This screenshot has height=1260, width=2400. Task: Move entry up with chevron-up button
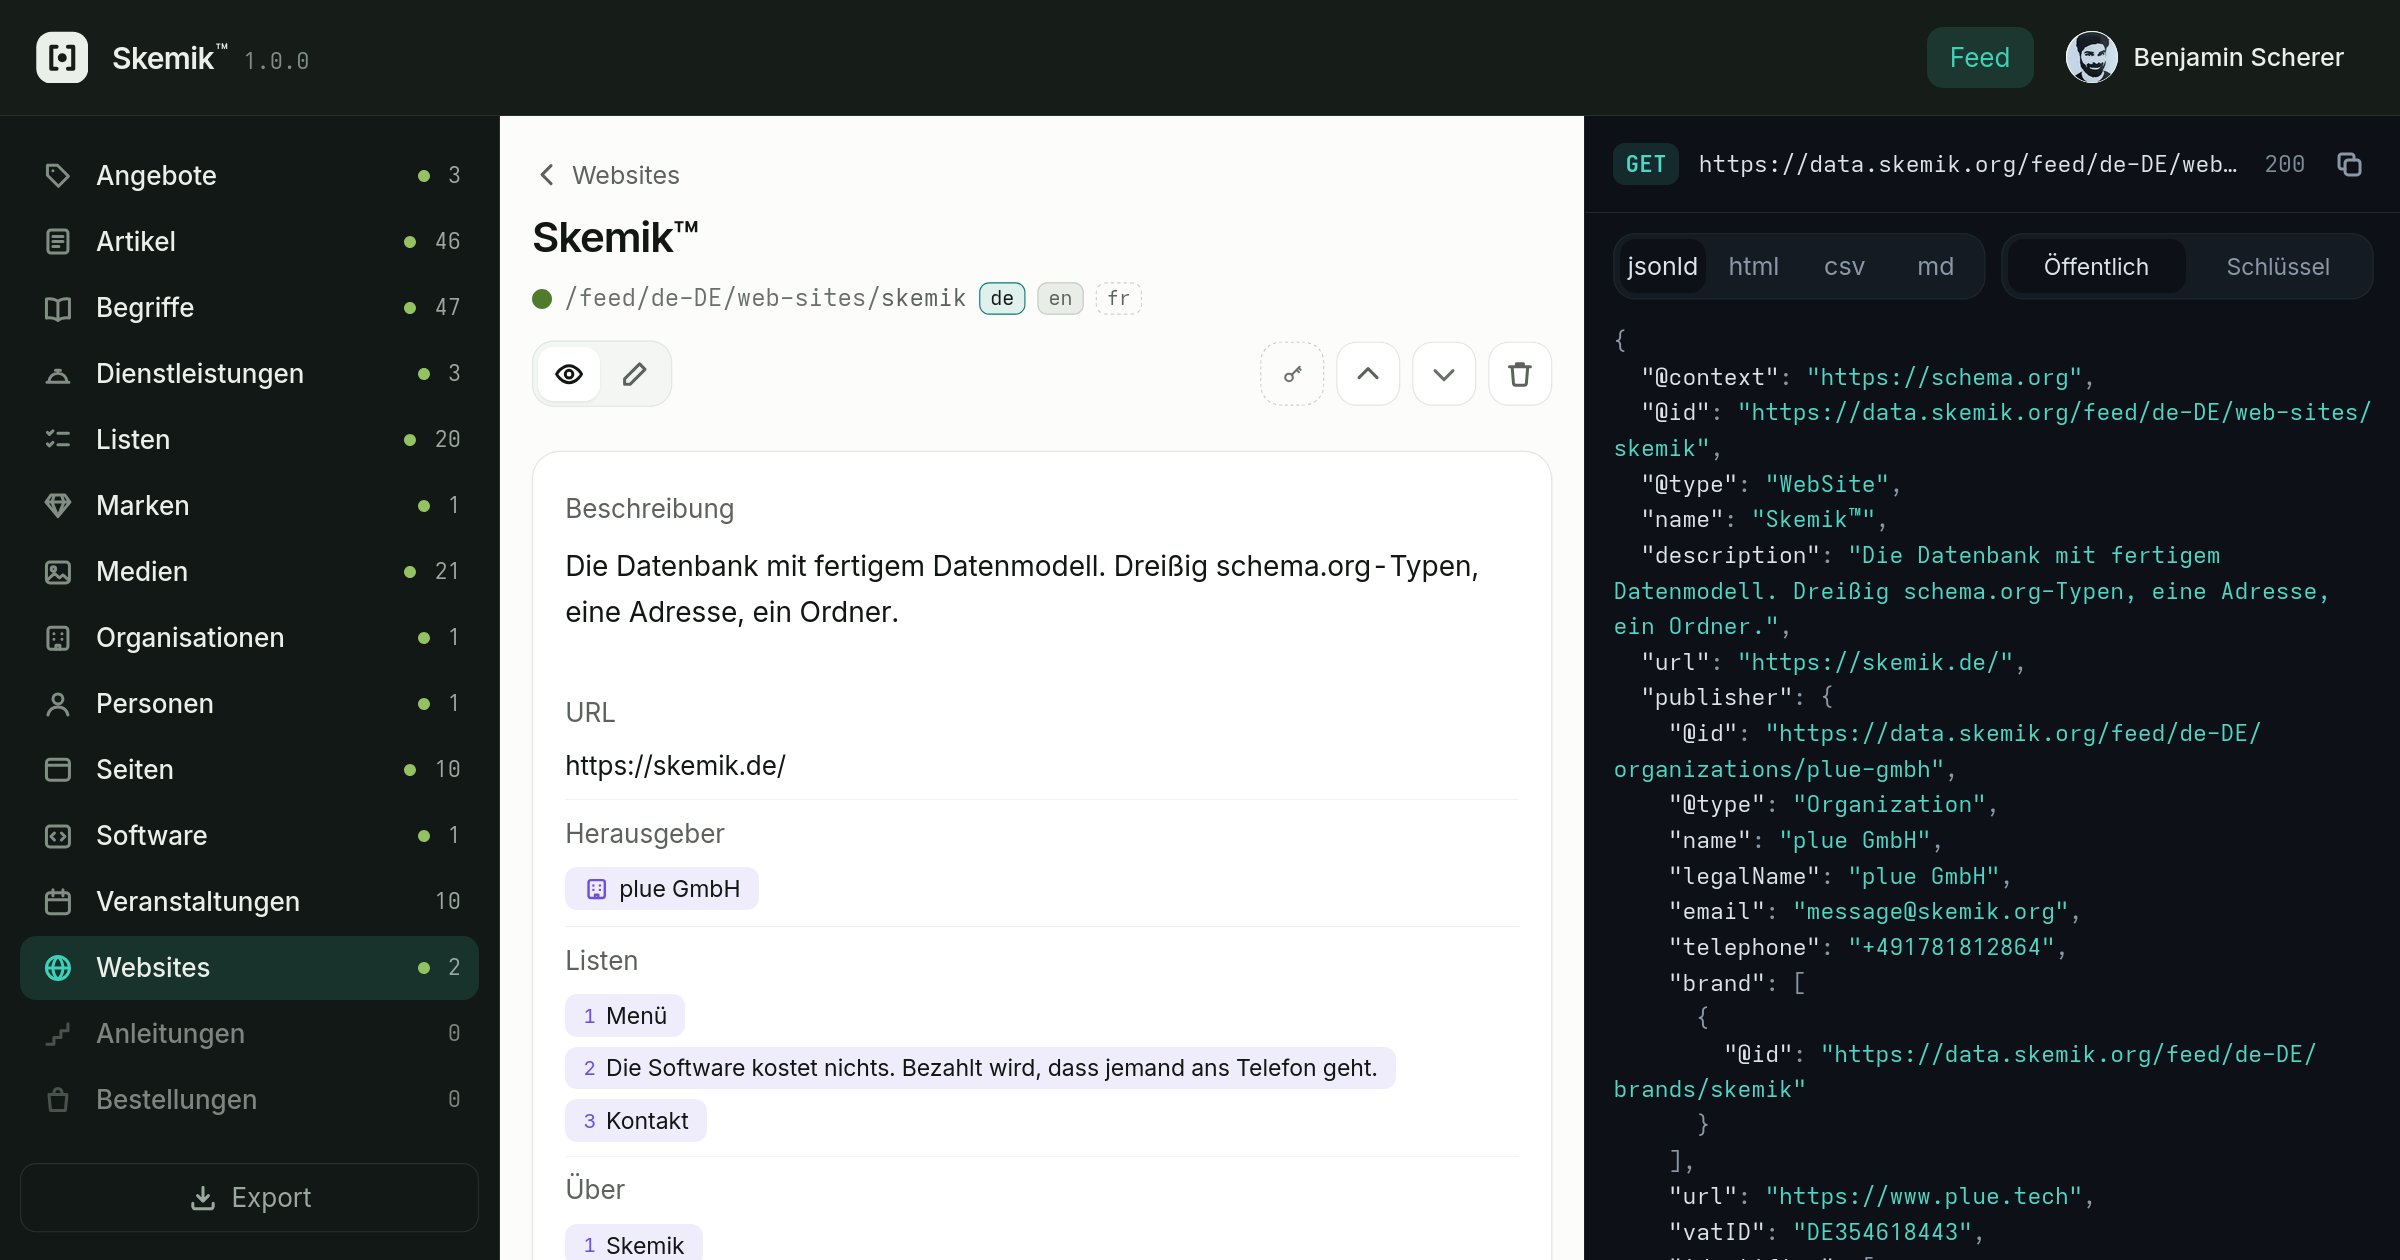coord(1368,374)
